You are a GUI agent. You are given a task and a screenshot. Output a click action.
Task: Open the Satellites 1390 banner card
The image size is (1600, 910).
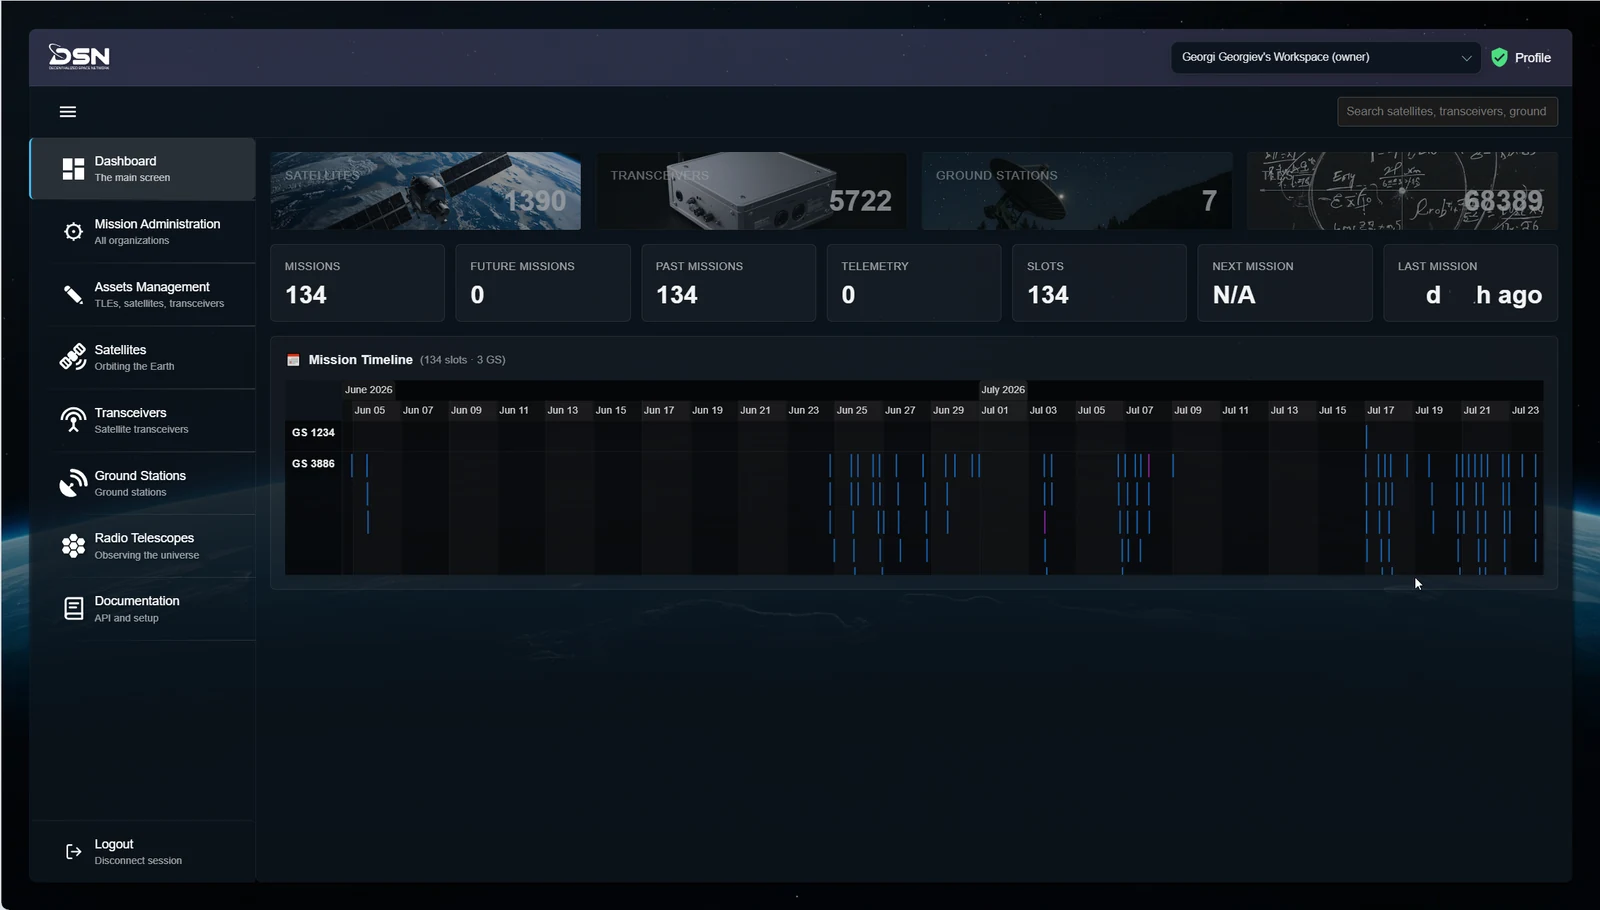tap(425, 191)
